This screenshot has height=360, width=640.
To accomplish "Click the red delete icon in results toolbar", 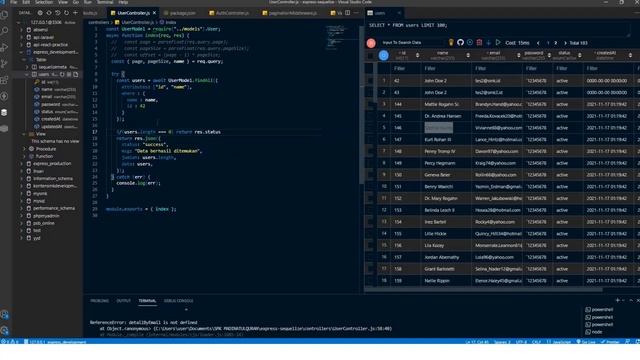I will 479,42.
